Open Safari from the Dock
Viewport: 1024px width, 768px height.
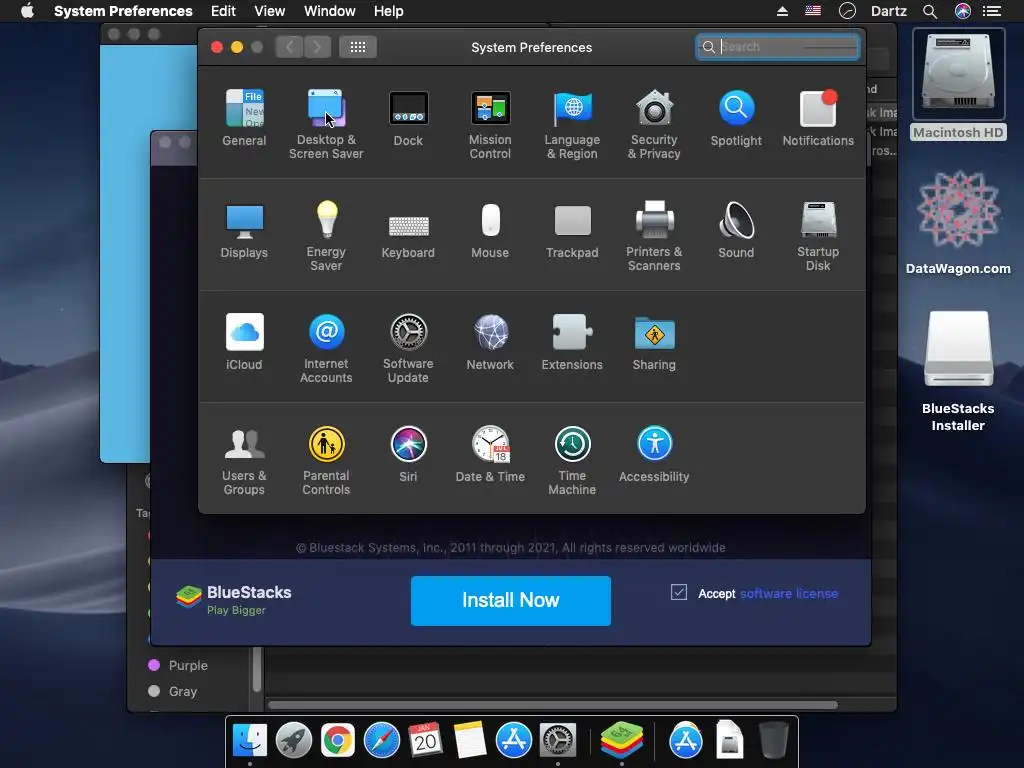coord(381,741)
